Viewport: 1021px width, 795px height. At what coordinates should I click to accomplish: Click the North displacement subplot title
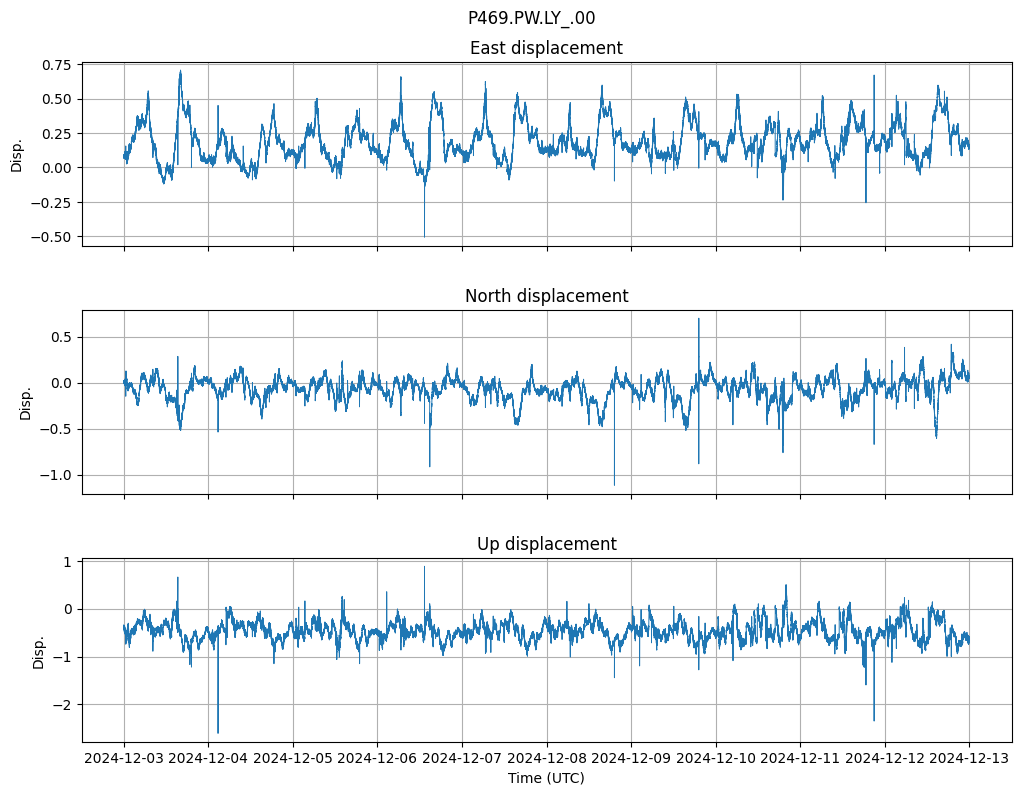click(x=546, y=296)
